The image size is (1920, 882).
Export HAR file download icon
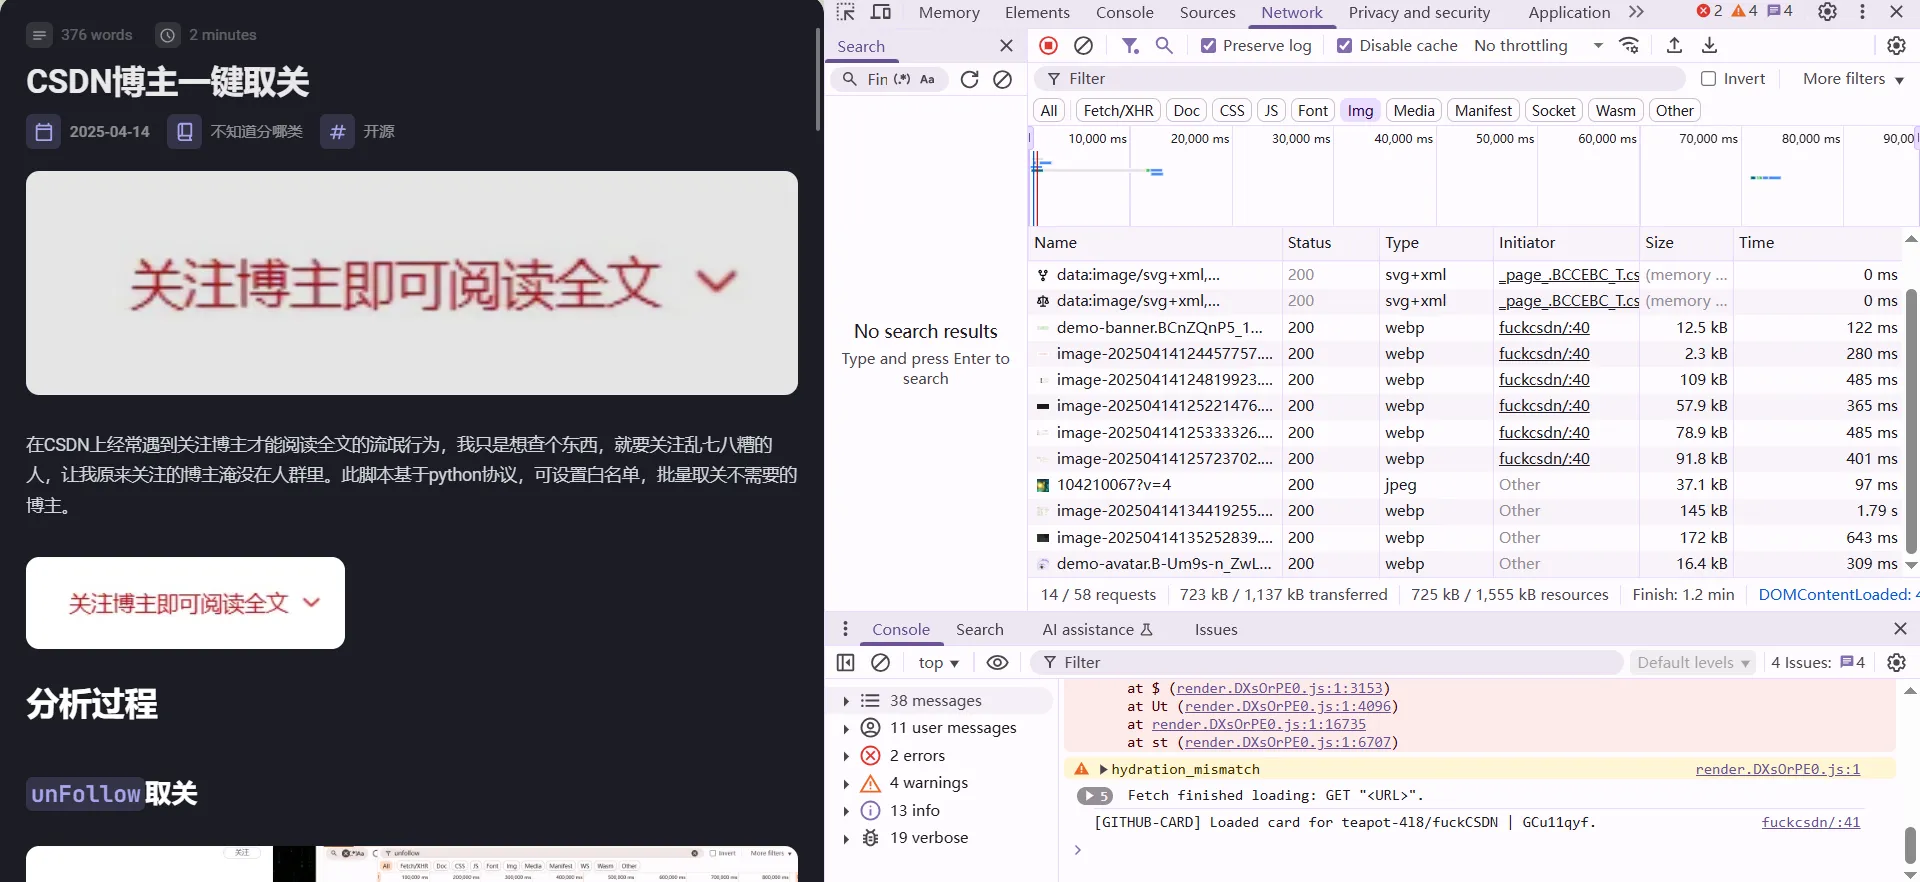(x=1710, y=45)
